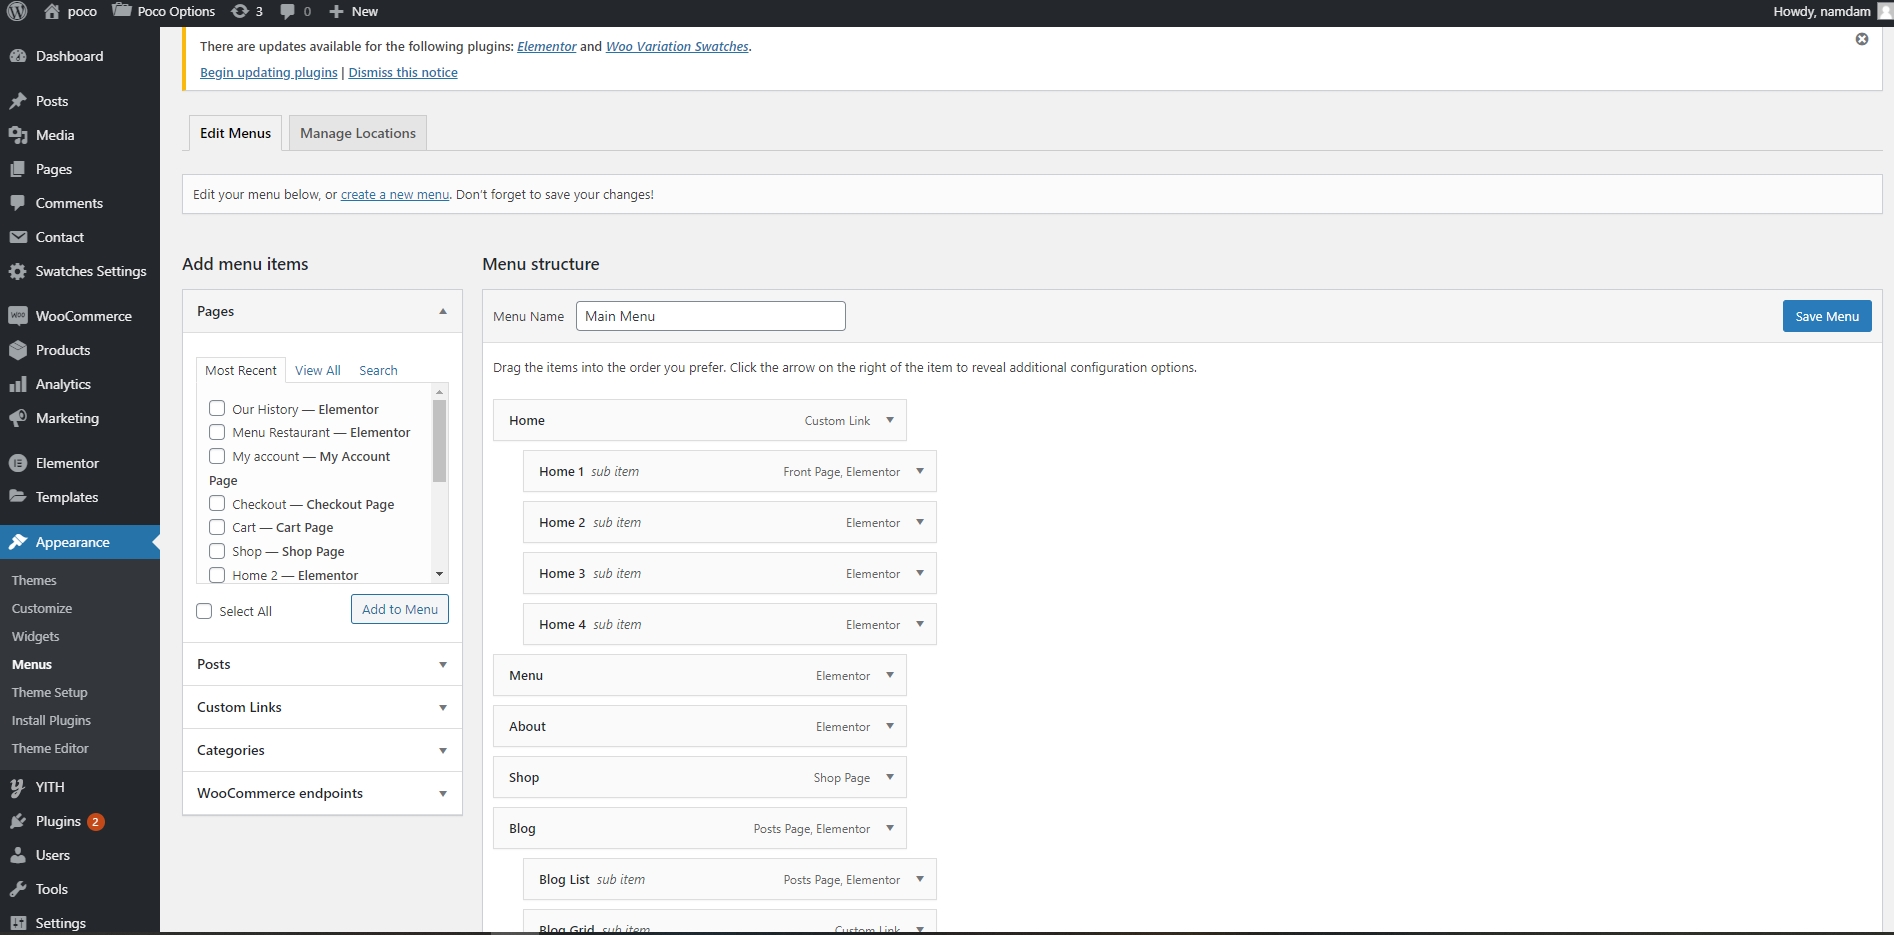Dismiss the plugin update notice with X icon
The height and width of the screenshot is (935, 1894).
click(1861, 39)
